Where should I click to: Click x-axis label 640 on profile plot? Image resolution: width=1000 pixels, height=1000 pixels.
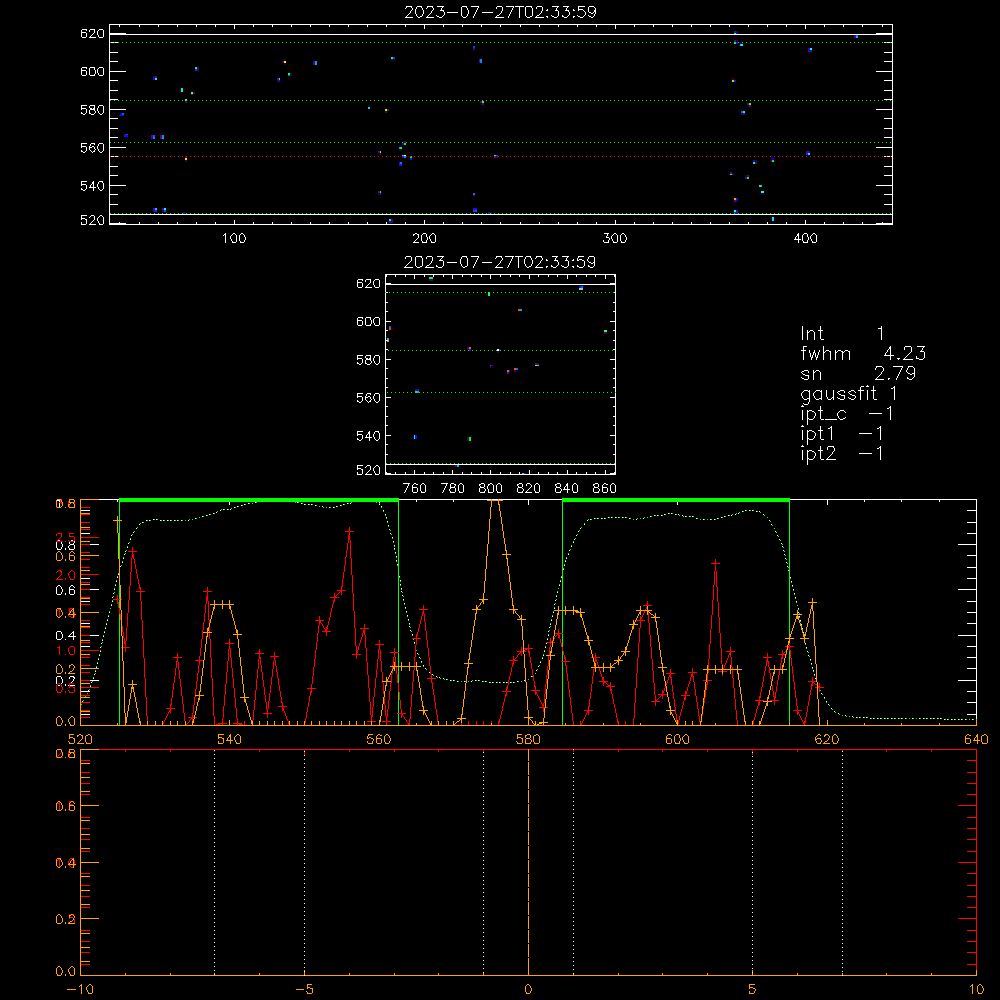pyautogui.click(x=976, y=739)
